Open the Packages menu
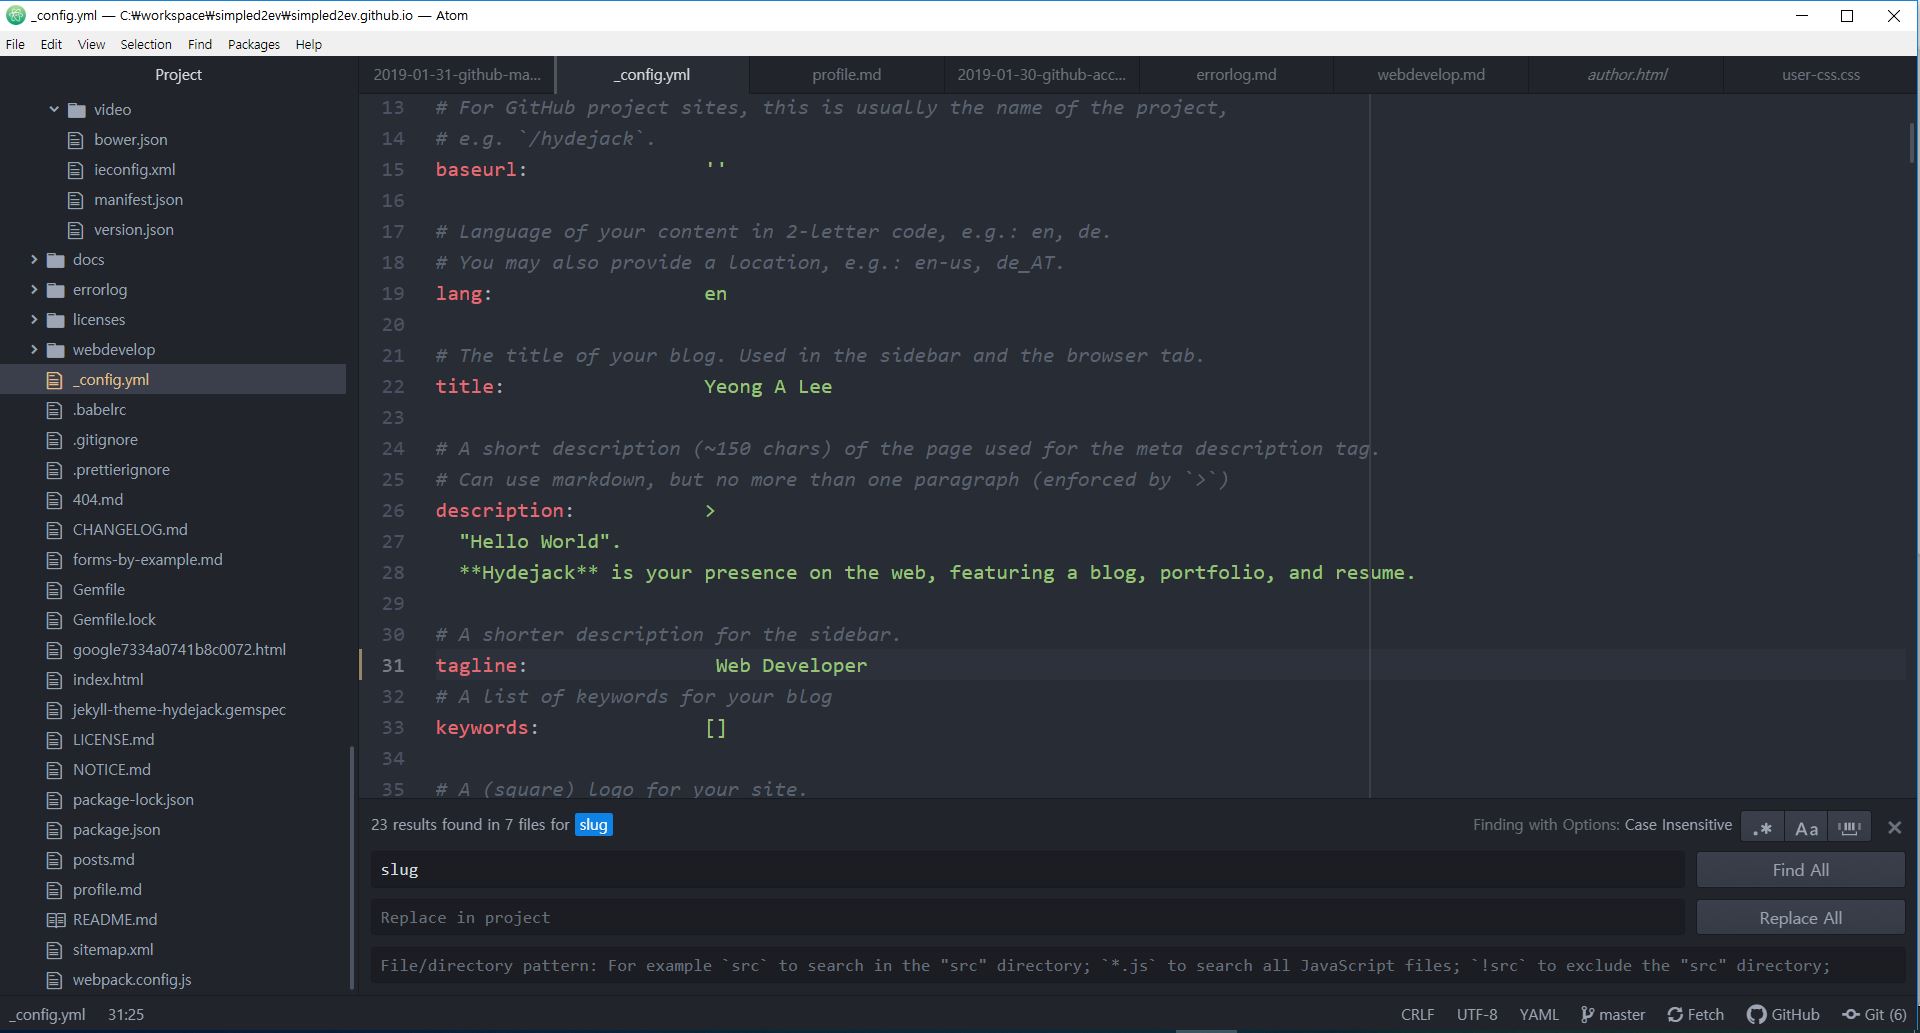 coord(254,44)
